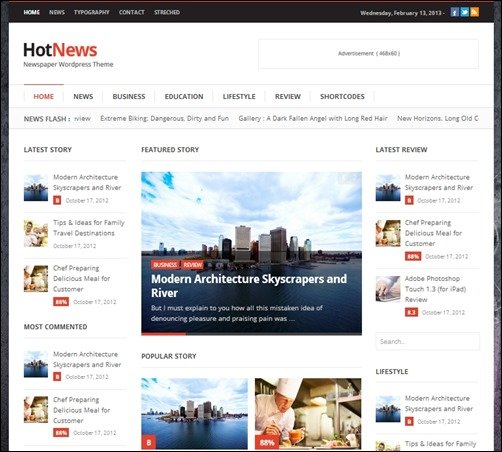
Task: Open the Twitter icon in top bar
Action: [465, 12]
